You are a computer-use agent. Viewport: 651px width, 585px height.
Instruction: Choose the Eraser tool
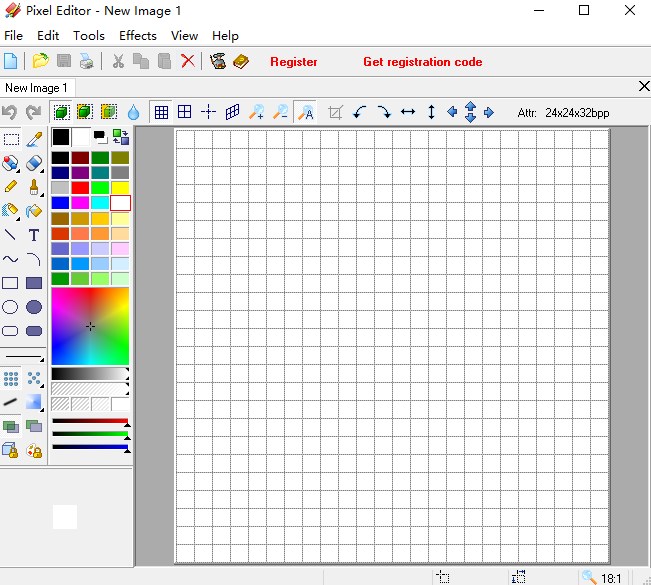tap(34, 163)
